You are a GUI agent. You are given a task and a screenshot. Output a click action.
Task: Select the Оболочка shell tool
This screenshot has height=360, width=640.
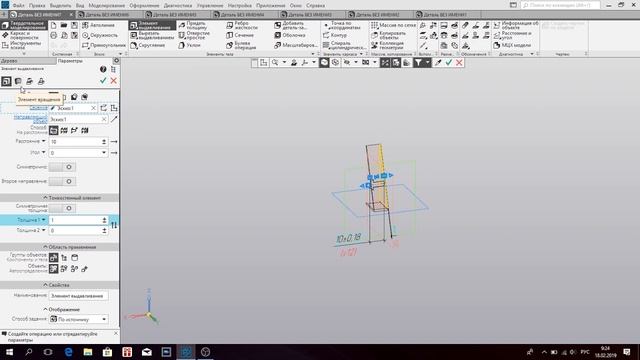coord(290,35)
